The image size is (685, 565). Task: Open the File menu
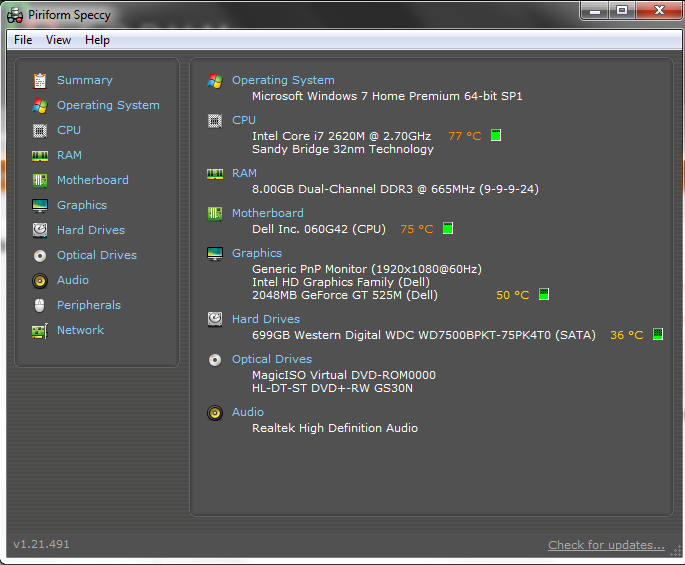[23, 40]
